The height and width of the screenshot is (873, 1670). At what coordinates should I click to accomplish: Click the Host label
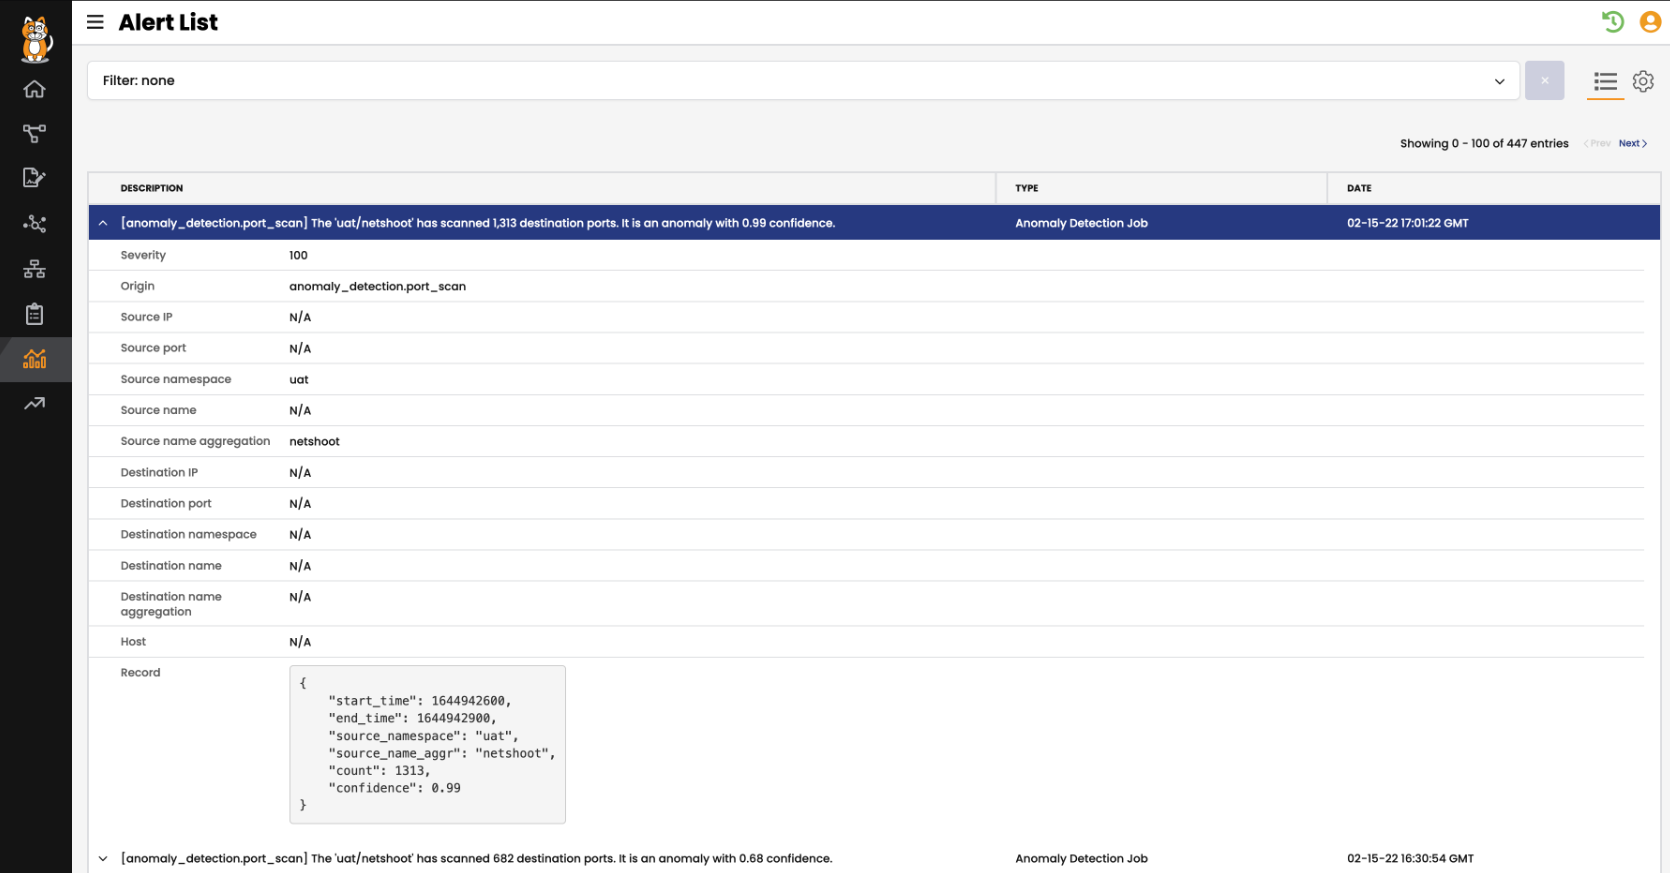pyautogui.click(x=133, y=641)
